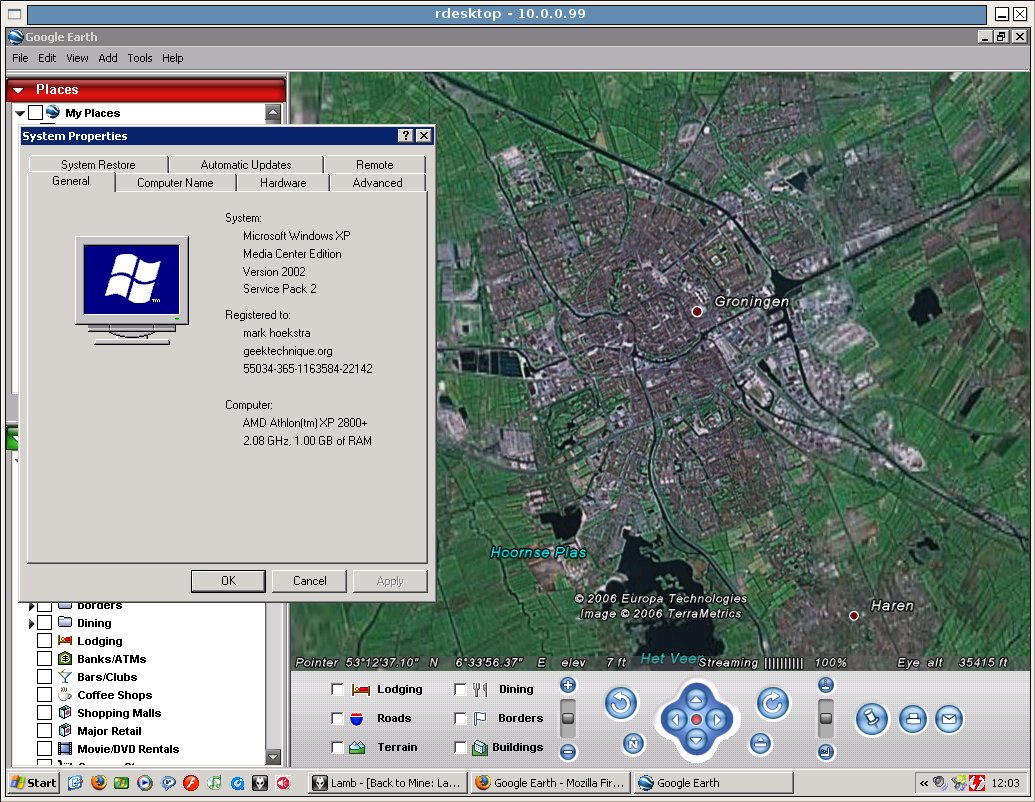Screen dimensions: 1035x802
Task: Open the File menu
Action: (20, 58)
